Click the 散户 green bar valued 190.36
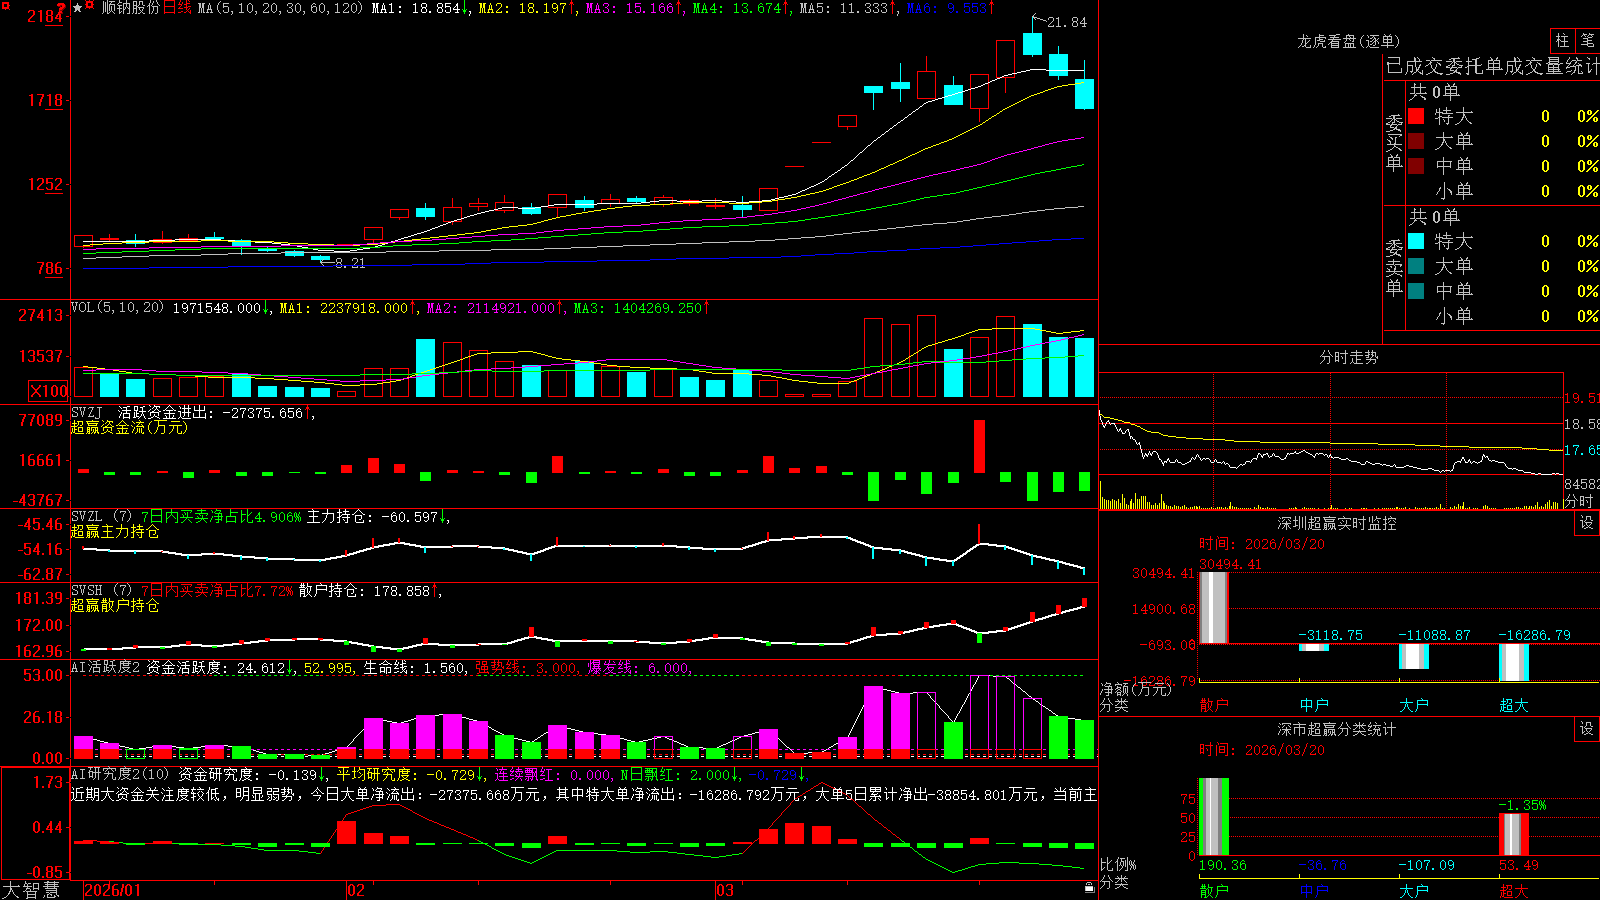 [1213, 817]
